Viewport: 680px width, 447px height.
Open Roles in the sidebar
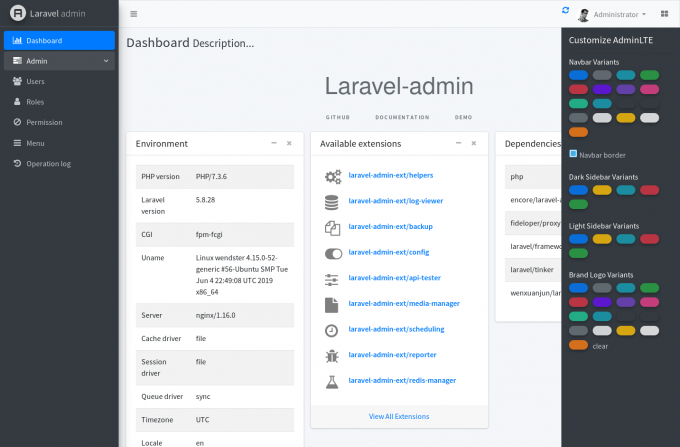[59, 102]
